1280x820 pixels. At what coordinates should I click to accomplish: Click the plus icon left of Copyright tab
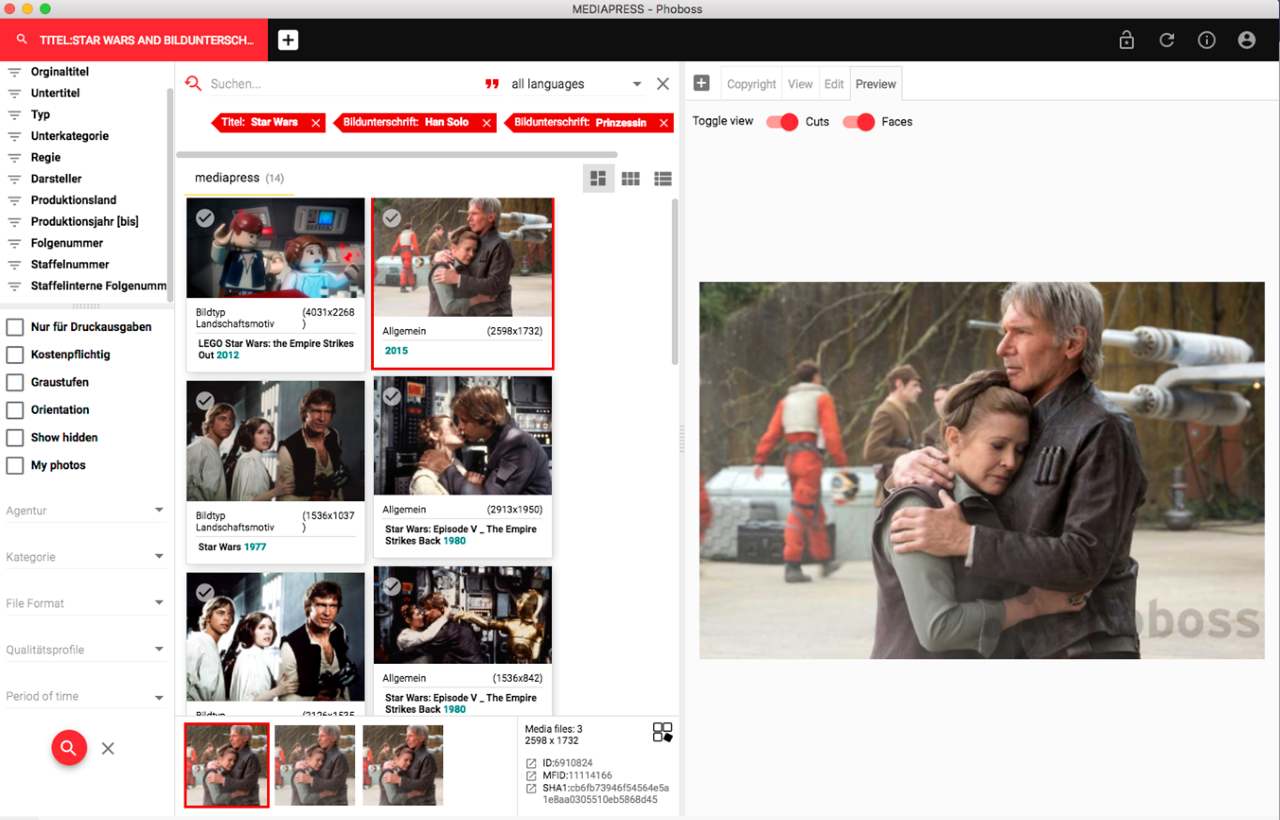click(x=702, y=83)
